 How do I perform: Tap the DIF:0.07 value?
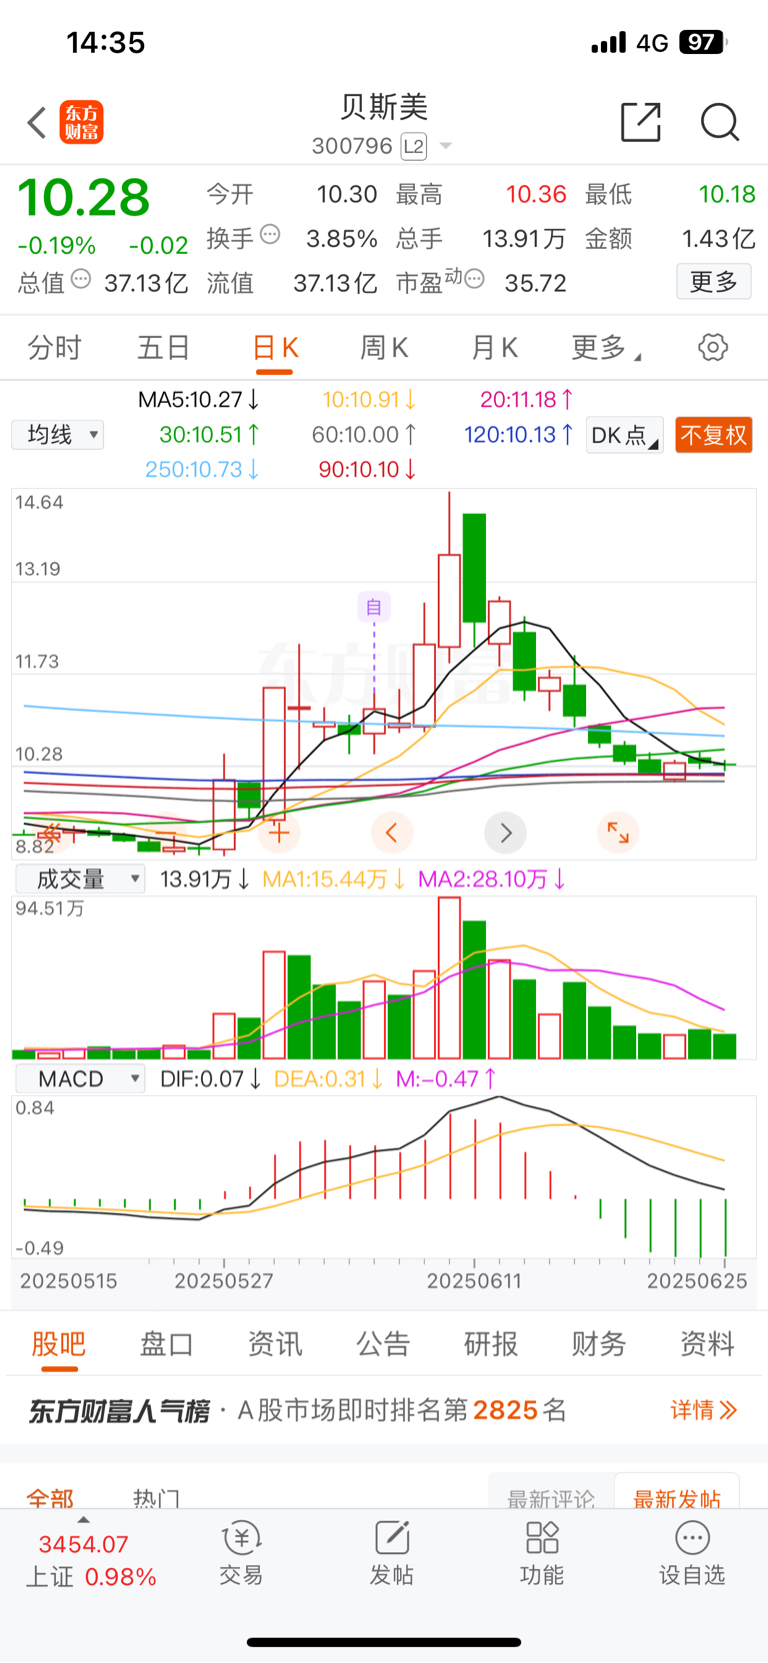[x=211, y=1079]
